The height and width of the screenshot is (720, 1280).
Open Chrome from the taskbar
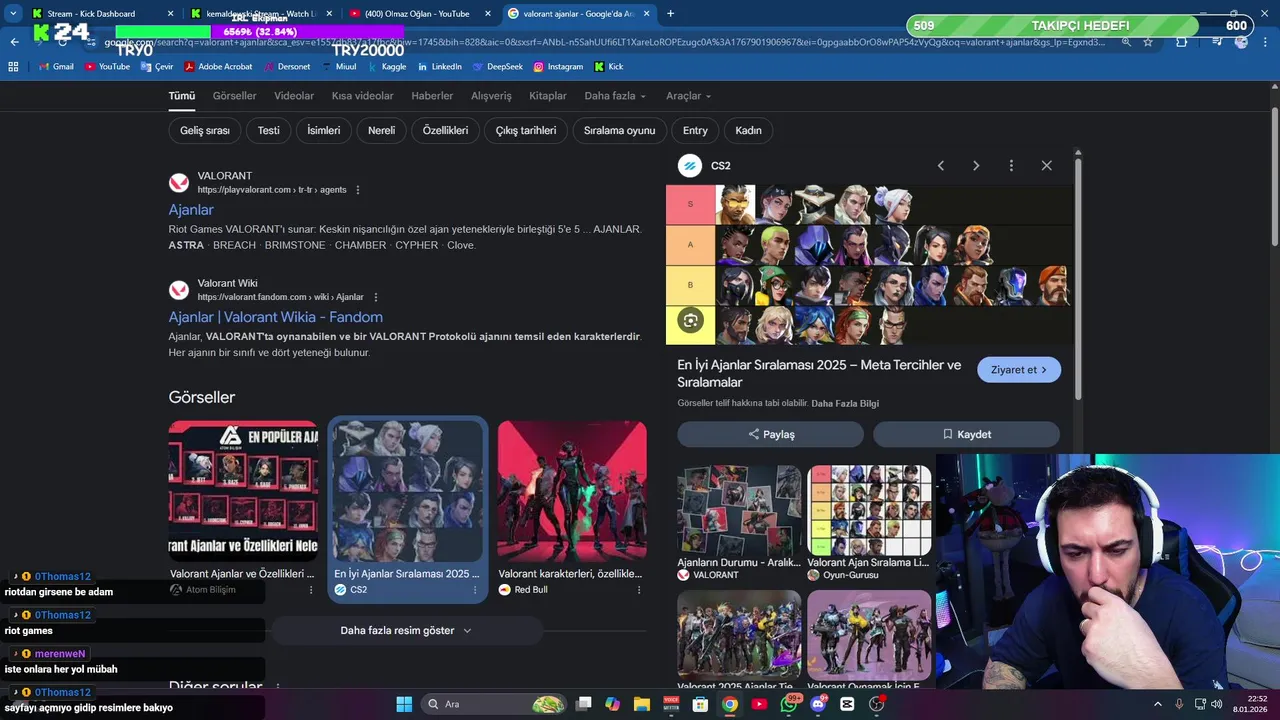click(730, 704)
